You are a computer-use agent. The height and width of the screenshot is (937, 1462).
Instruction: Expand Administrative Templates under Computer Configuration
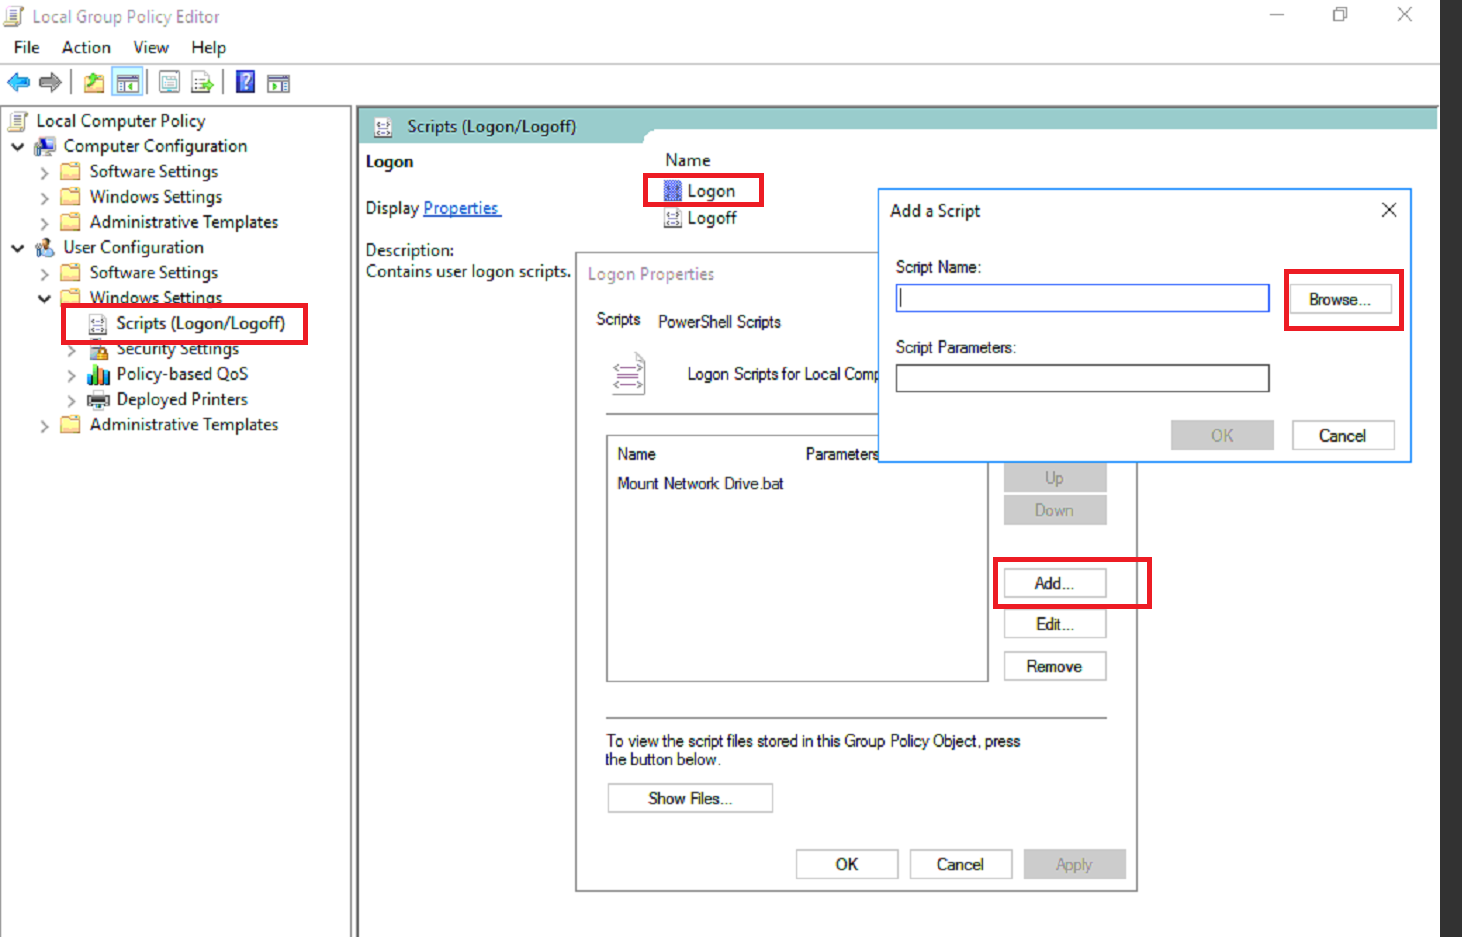44,222
